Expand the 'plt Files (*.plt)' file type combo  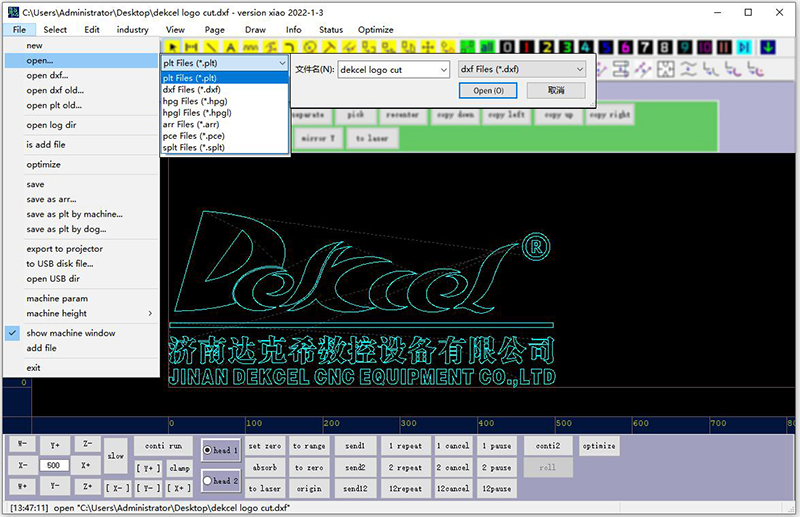point(282,63)
